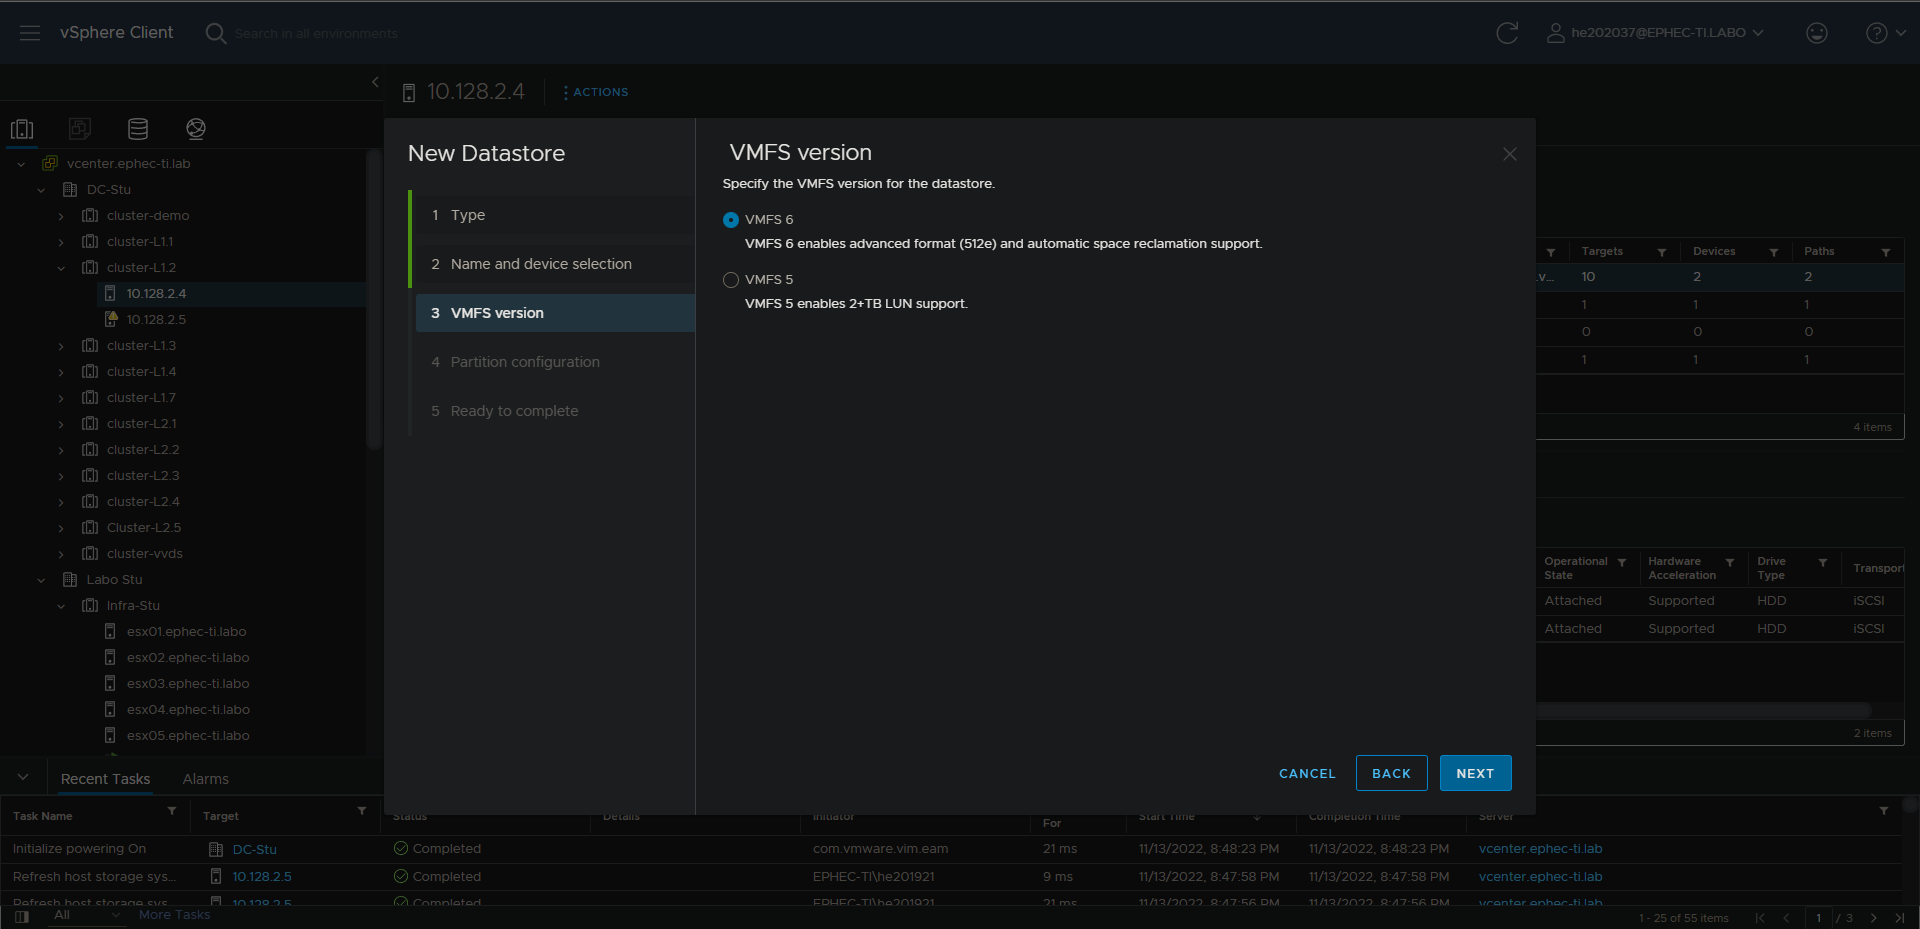
Task: Expand the cluster-L1.1 tree node
Action: pyautogui.click(x=61, y=242)
